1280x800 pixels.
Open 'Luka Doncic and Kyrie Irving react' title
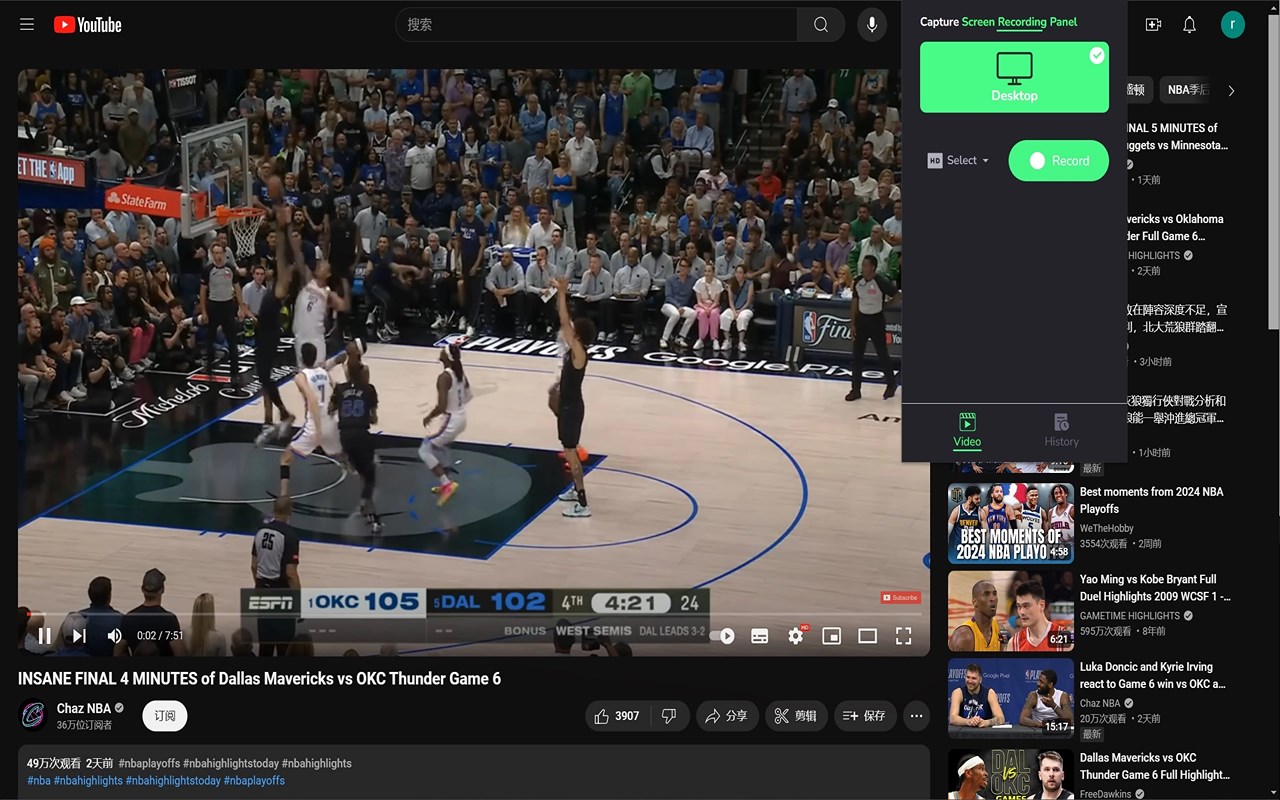tap(1153, 675)
